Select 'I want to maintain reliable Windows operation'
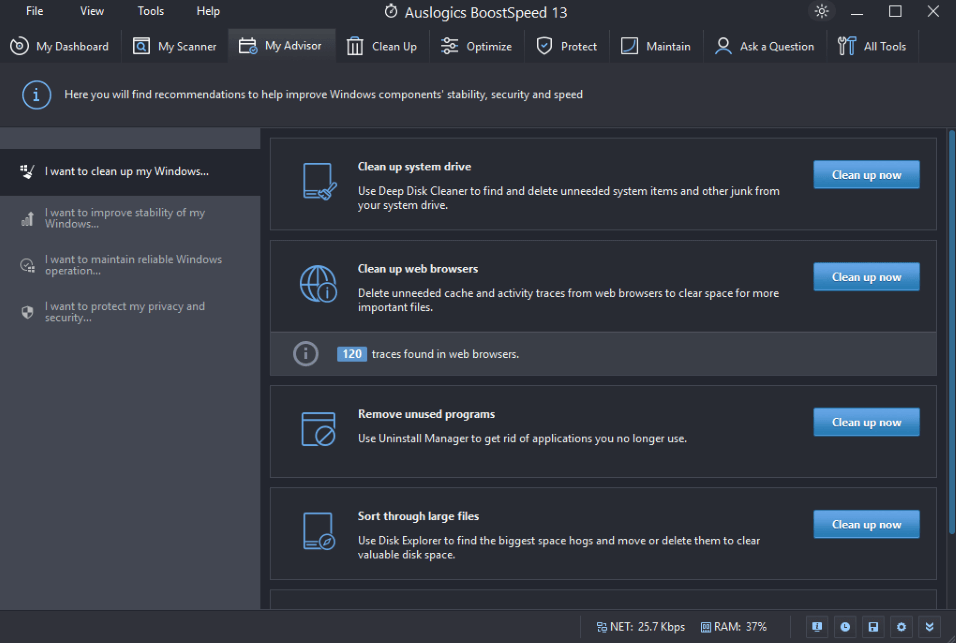Viewport: 956px width, 643px height. (x=130, y=265)
